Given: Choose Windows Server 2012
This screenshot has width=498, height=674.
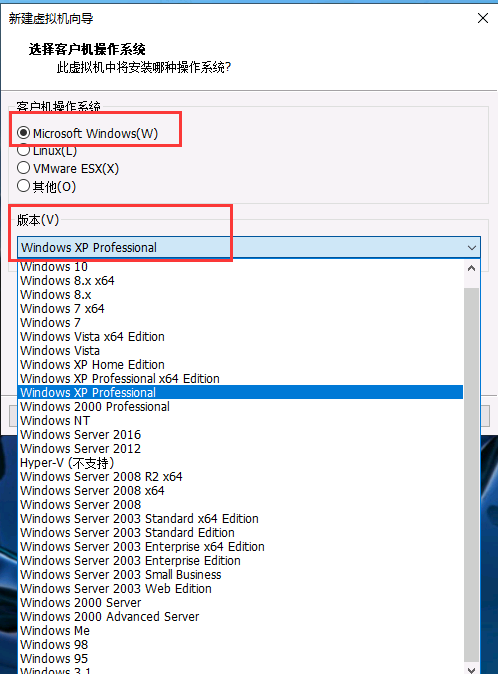Looking at the screenshot, I should point(240,448).
